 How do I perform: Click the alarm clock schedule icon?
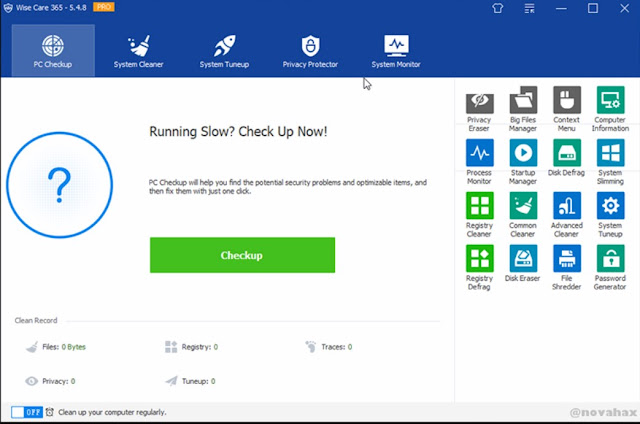49,412
